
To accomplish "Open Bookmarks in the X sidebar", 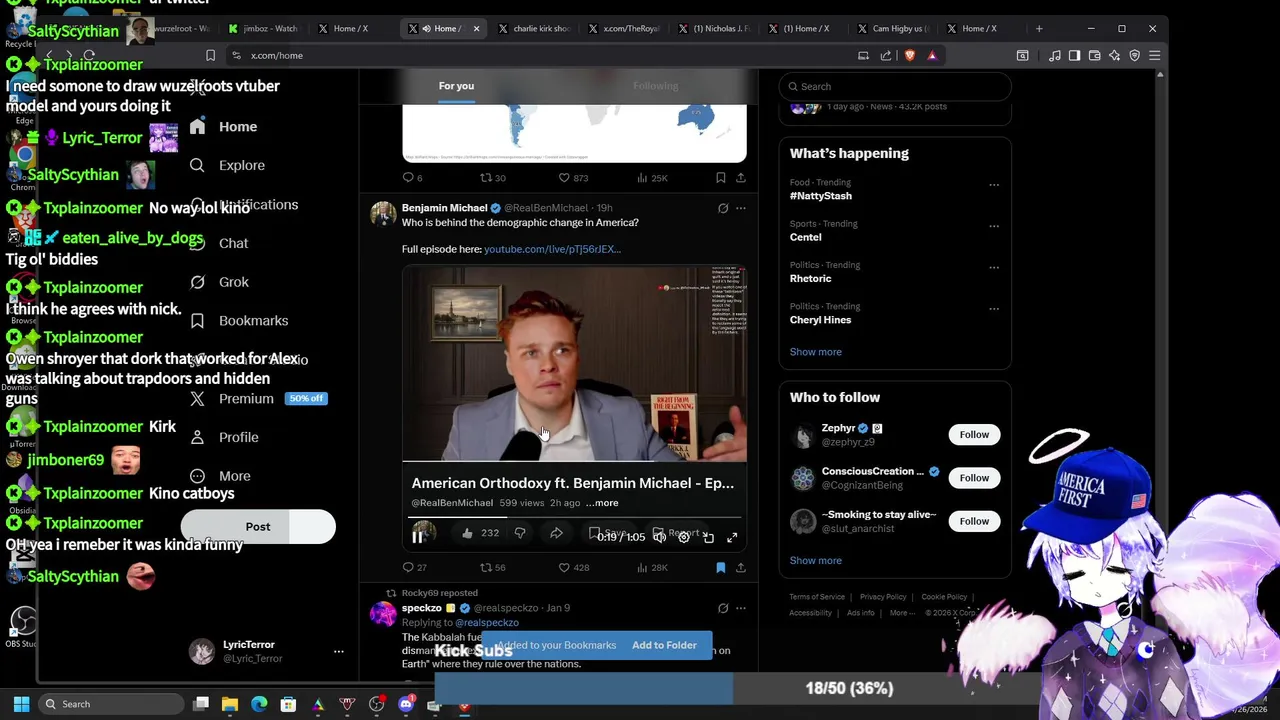I will (x=239, y=321).
